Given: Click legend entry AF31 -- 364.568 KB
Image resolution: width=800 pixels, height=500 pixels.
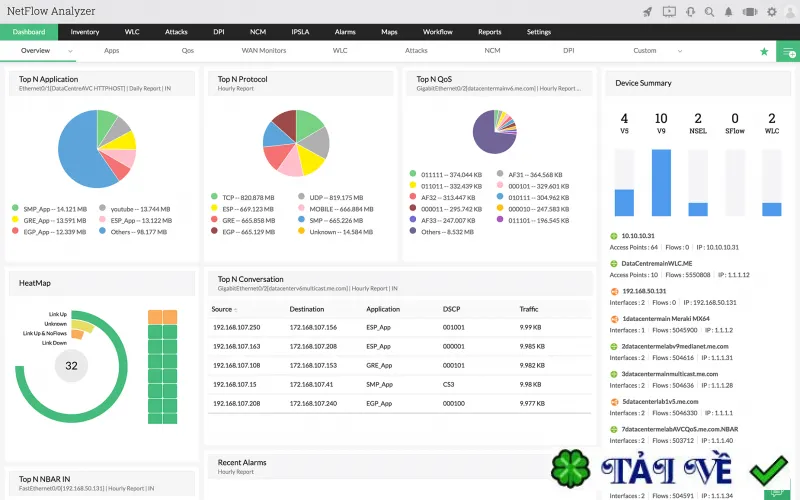Looking at the screenshot, I should [535, 174].
